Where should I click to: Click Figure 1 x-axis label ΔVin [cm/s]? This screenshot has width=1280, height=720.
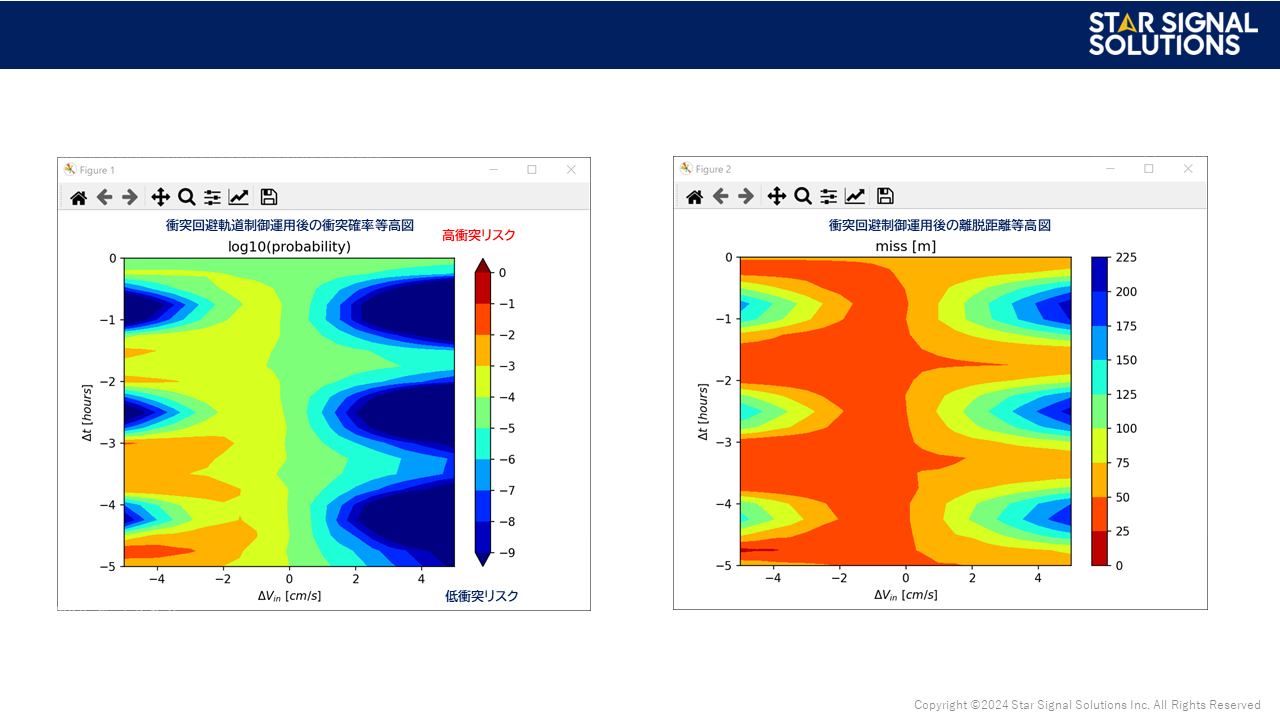pos(289,596)
